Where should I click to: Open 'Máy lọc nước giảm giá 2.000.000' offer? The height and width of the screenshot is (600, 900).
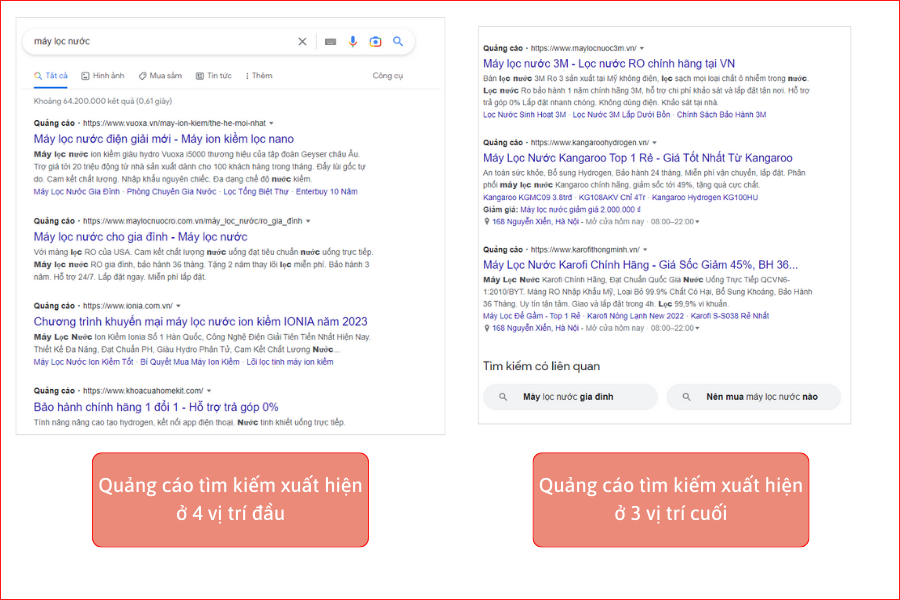click(580, 210)
